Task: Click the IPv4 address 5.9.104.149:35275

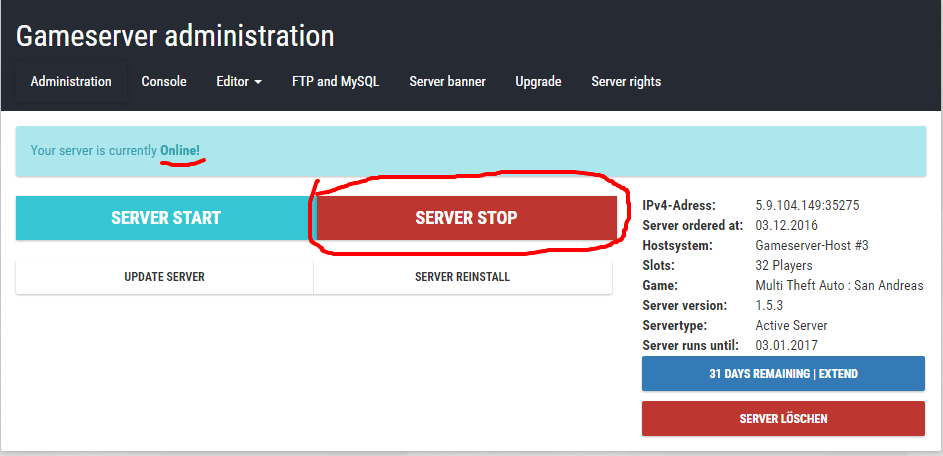Action: pyautogui.click(x=807, y=206)
